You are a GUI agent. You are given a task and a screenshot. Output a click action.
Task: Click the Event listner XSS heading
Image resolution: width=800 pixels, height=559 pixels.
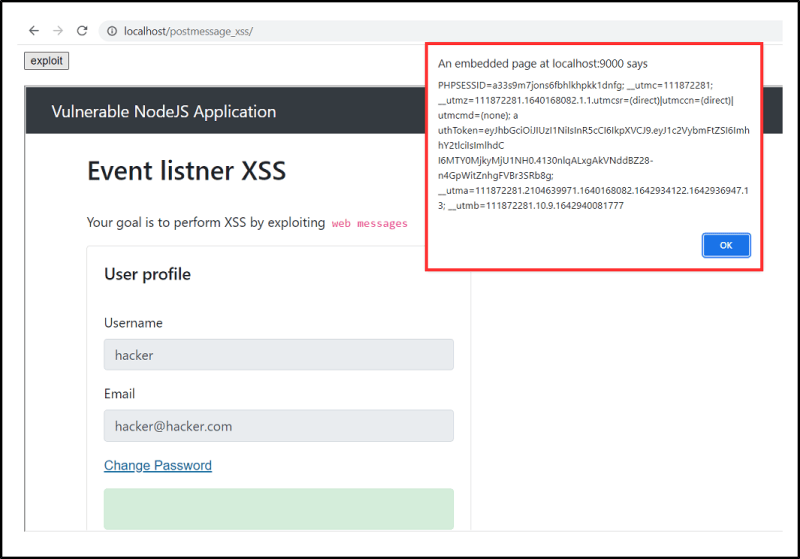[186, 171]
